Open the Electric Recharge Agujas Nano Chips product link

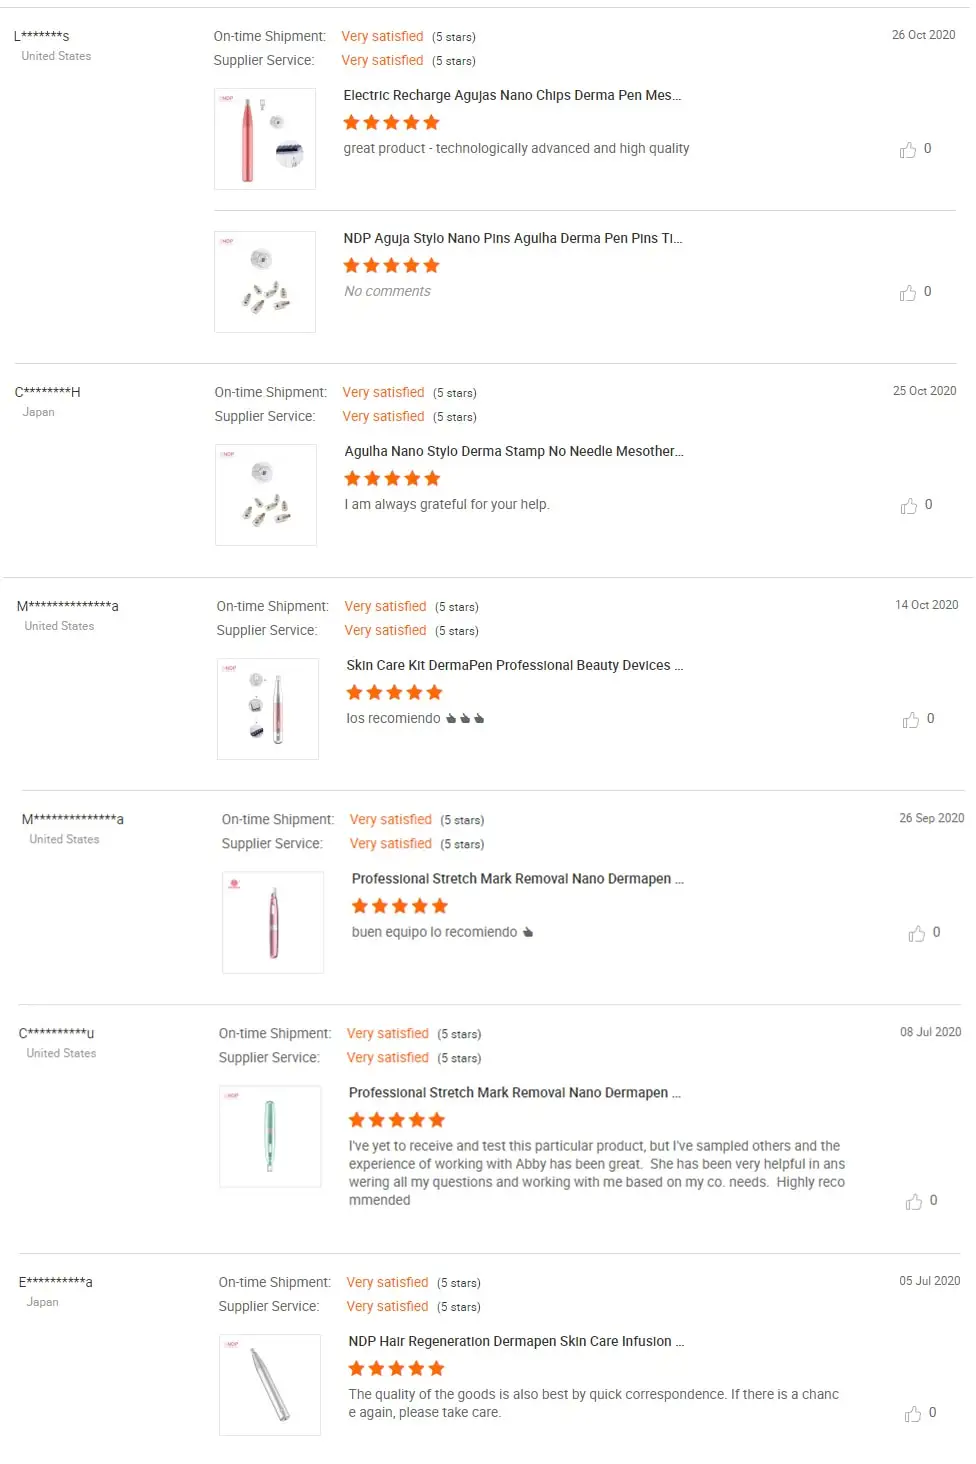click(x=512, y=96)
